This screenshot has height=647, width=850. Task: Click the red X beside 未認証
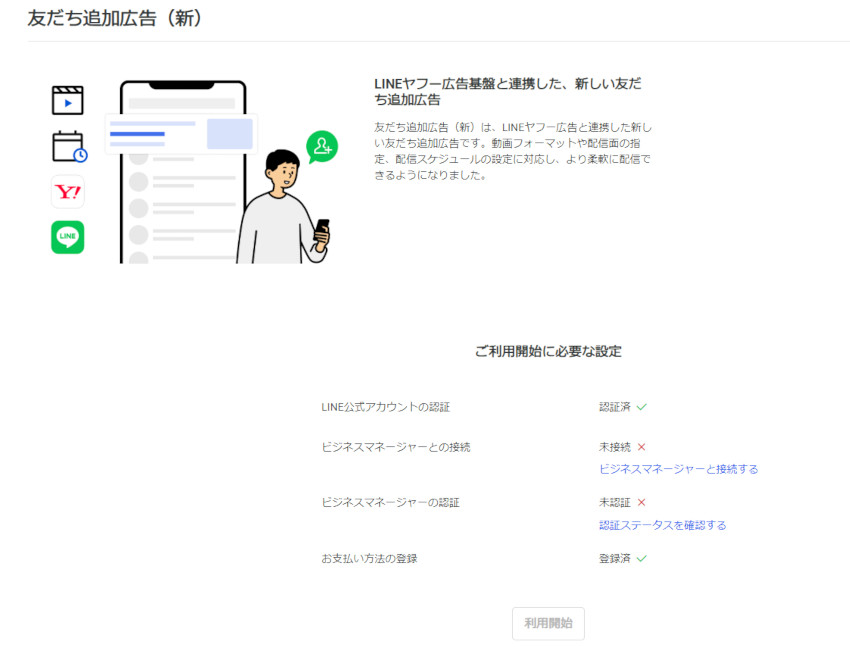coord(642,502)
